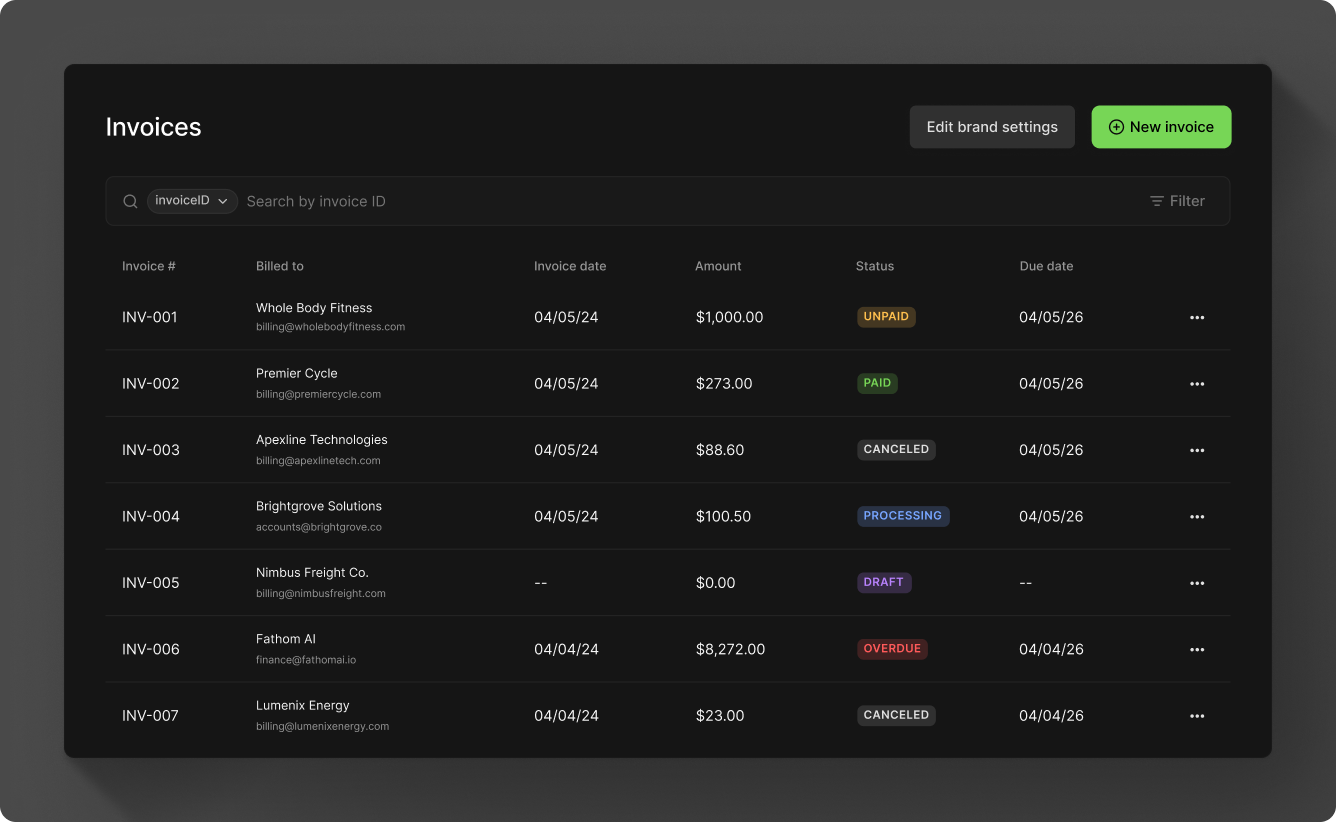Screen dimensions: 1336x822
Task: Expand the invoiceID search field dropdown
Action: [192, 201]
